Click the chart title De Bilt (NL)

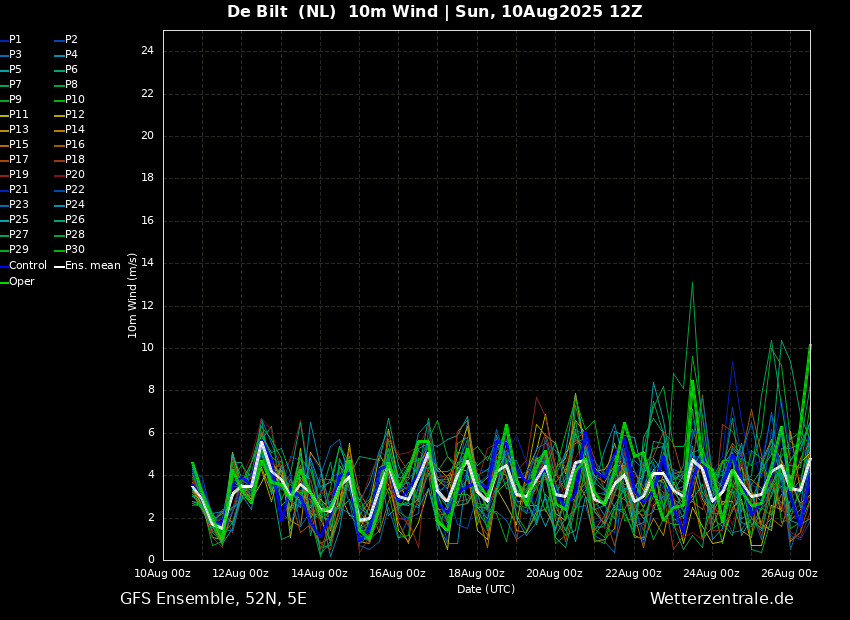pos(281,11)
